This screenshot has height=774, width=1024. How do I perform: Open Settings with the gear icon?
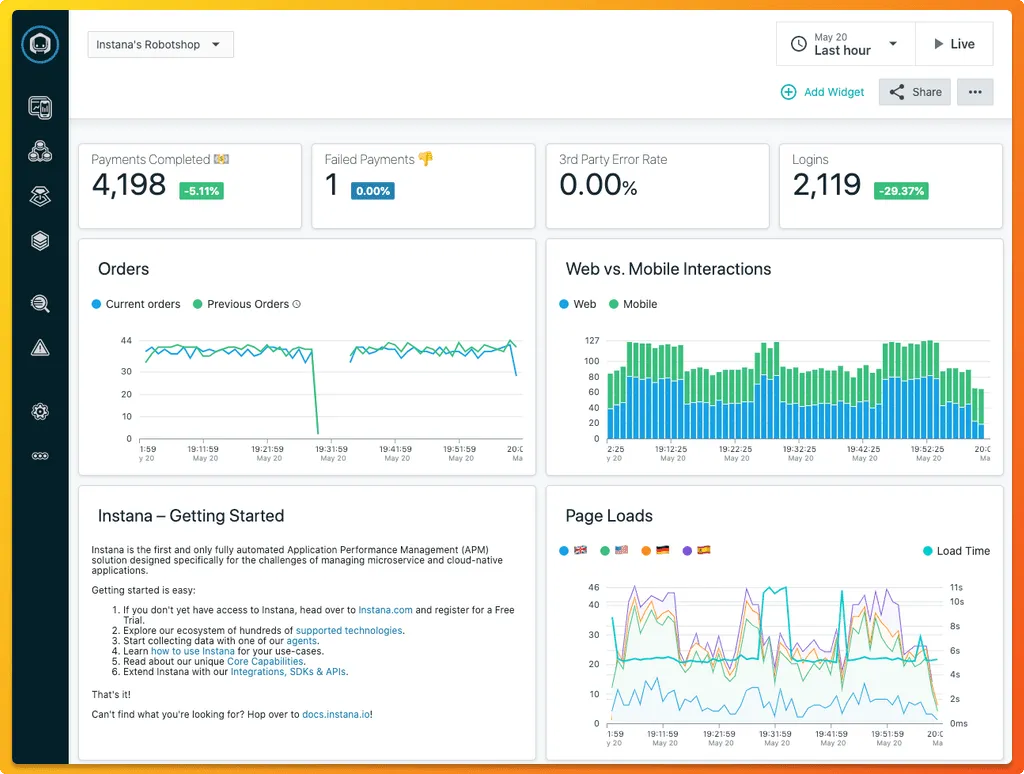click(x=40, y=411)
